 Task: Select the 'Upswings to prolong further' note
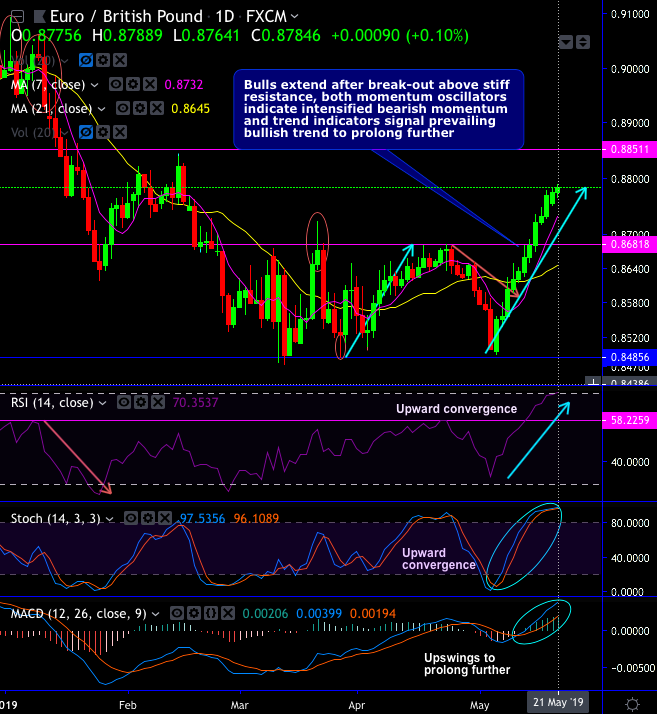(467, 664)
